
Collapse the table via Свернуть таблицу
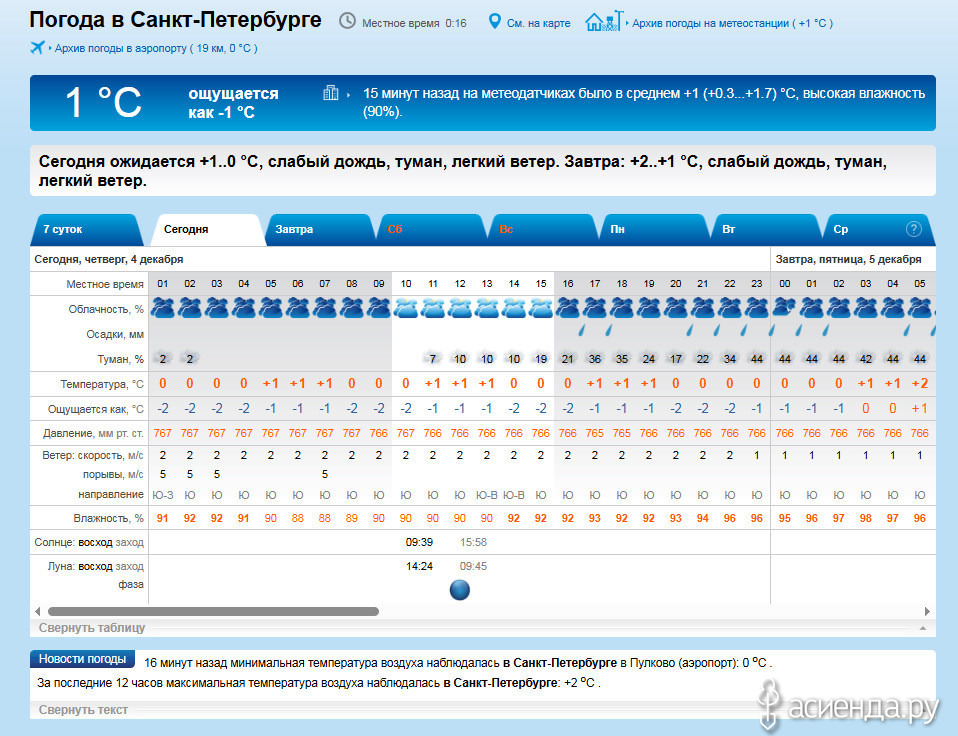pyautogui.click(x=92, y=628)
